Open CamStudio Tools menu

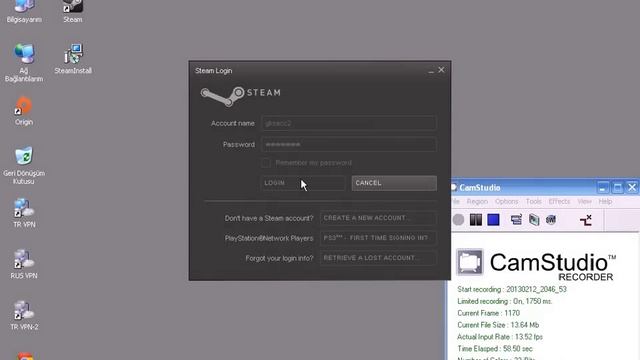click(533, 202)
